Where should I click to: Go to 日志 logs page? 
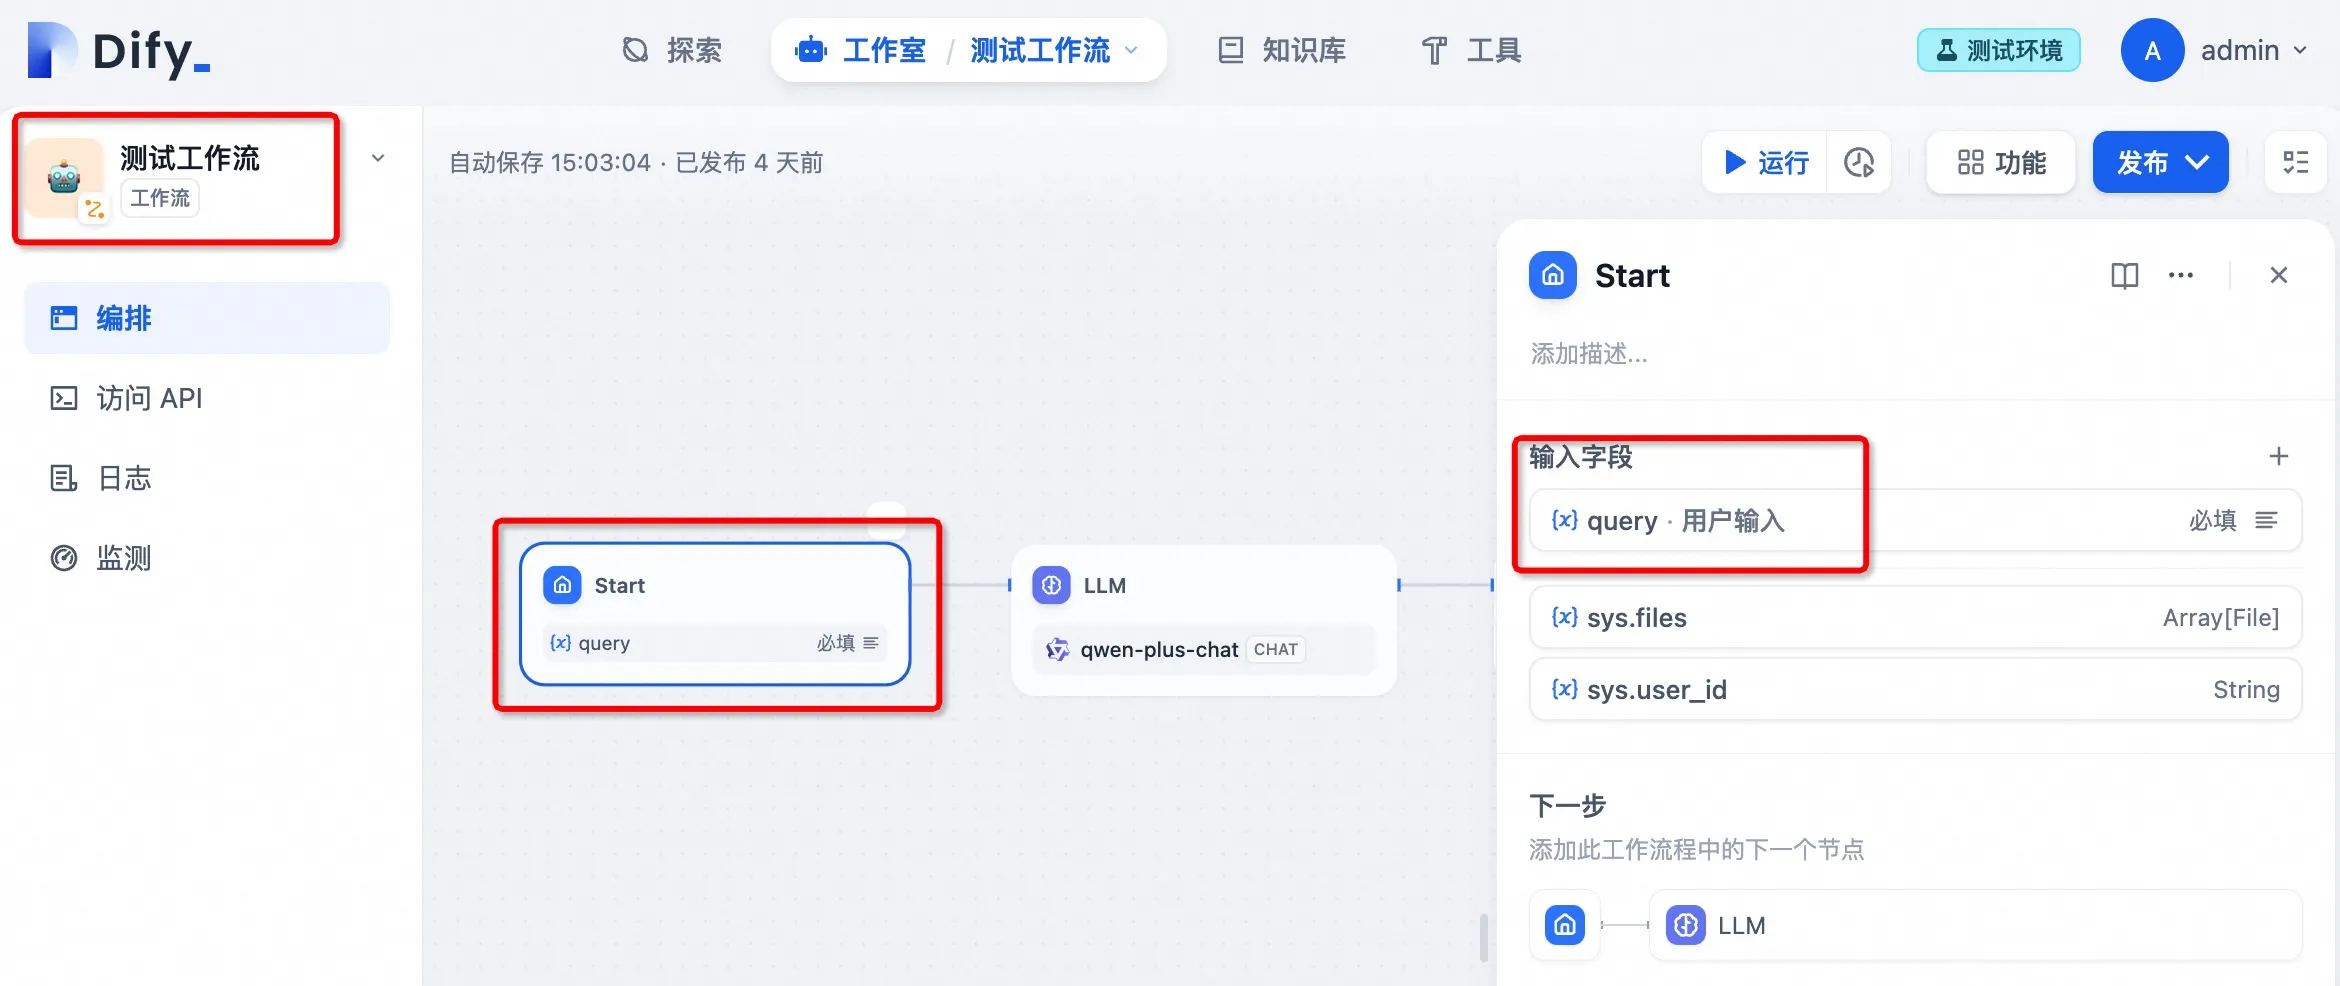coord(124,478)
